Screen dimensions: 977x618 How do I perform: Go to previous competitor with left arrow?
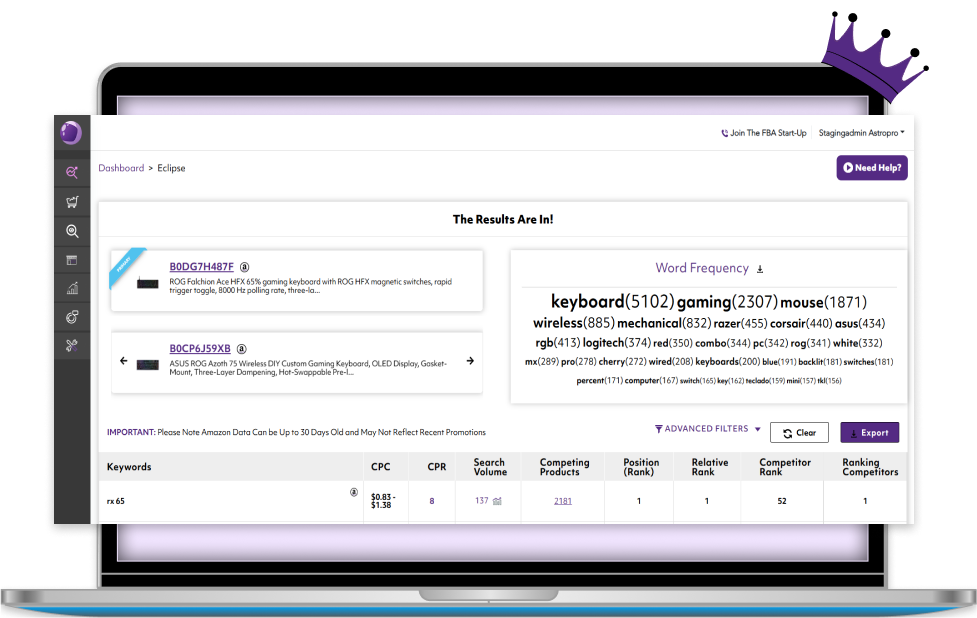pyautogui.click(x=124, y=361)
